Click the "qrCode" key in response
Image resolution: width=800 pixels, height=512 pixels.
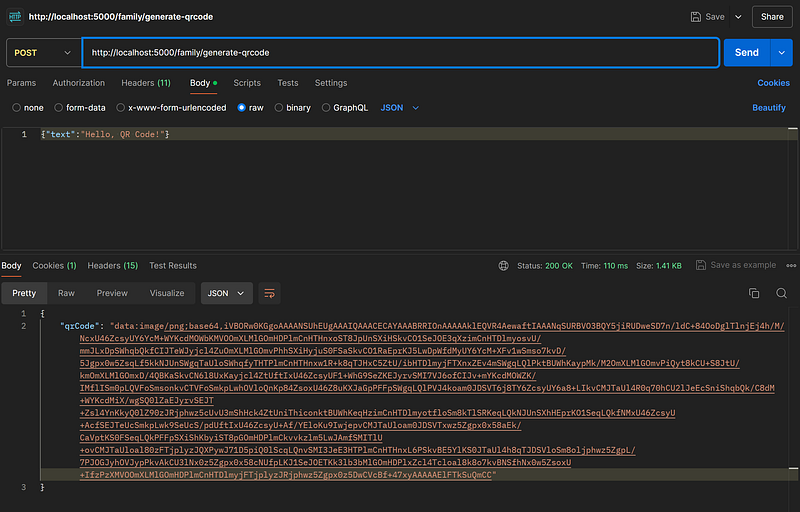click(x=79, y=326)
